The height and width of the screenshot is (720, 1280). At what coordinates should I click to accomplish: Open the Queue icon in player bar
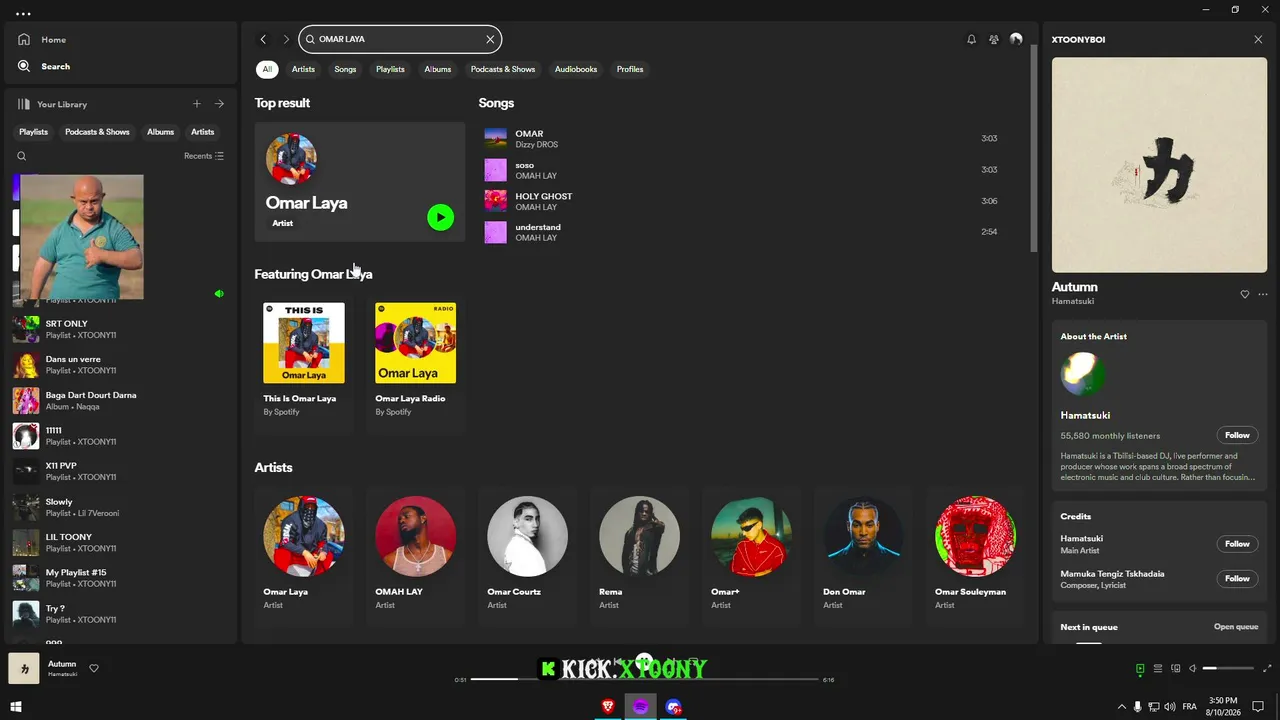(1158, 668)
